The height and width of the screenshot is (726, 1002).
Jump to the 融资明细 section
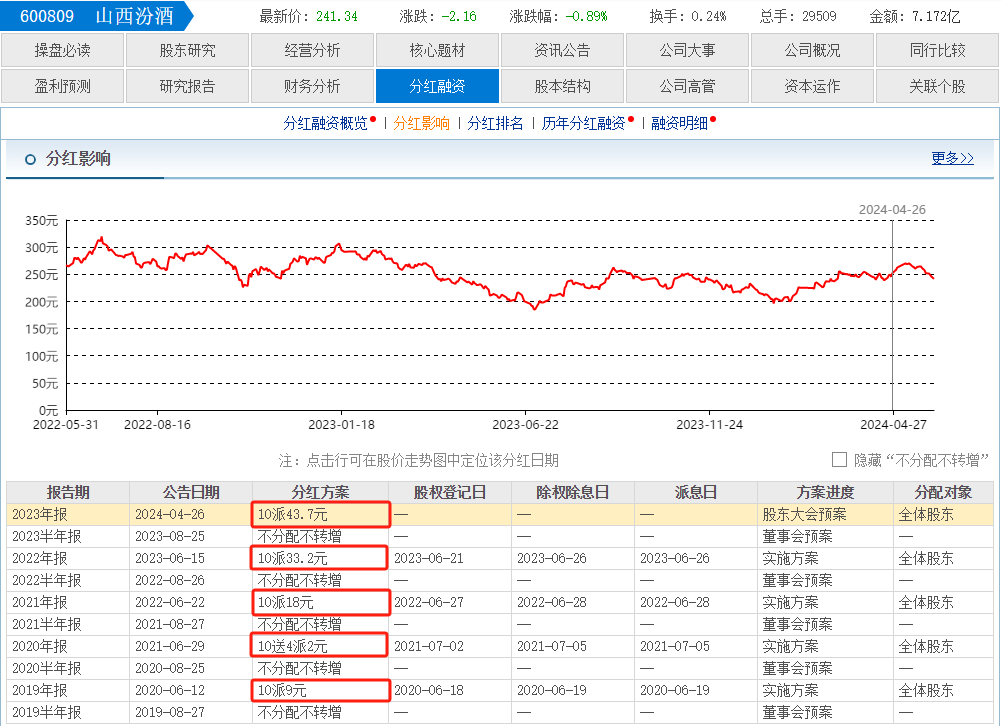pos(679,123)
